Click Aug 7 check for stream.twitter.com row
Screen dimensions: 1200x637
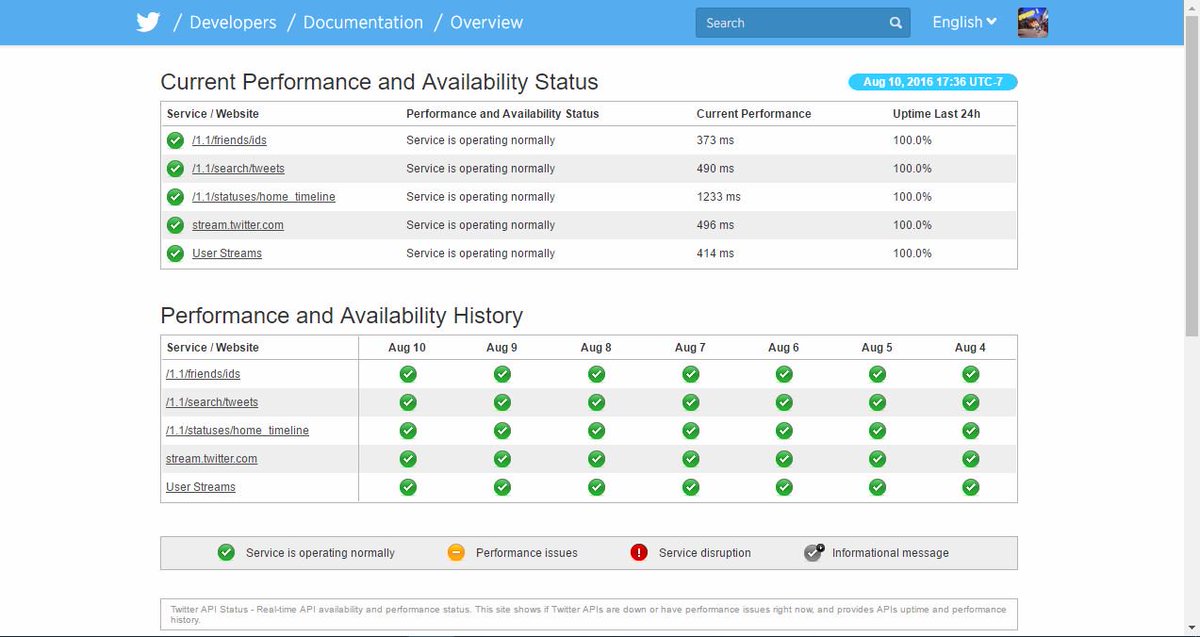(x=690, y=459)
